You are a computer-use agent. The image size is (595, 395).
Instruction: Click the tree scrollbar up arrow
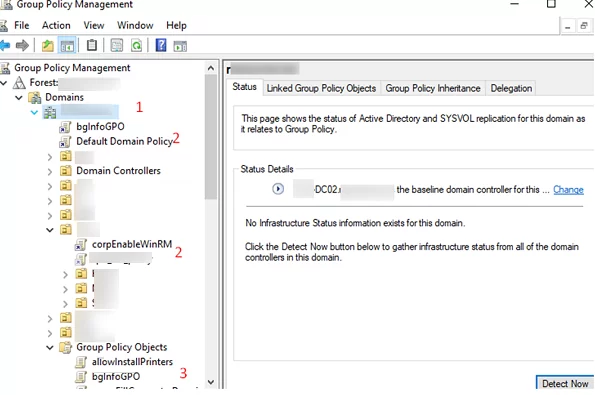(x=211, y=68)
